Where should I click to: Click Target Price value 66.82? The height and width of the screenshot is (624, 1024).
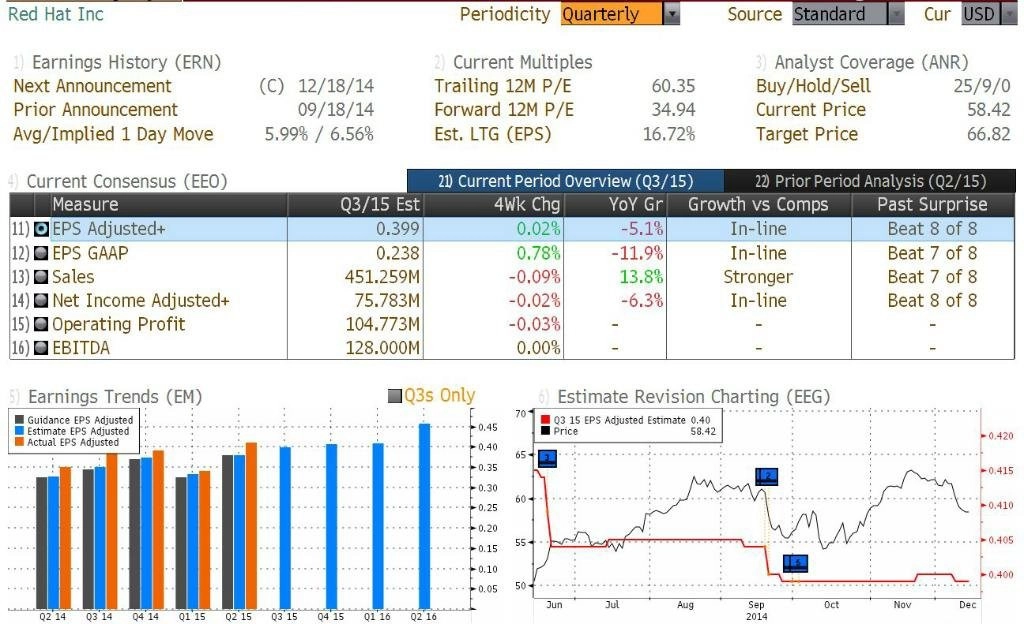(x=989, y=134)
